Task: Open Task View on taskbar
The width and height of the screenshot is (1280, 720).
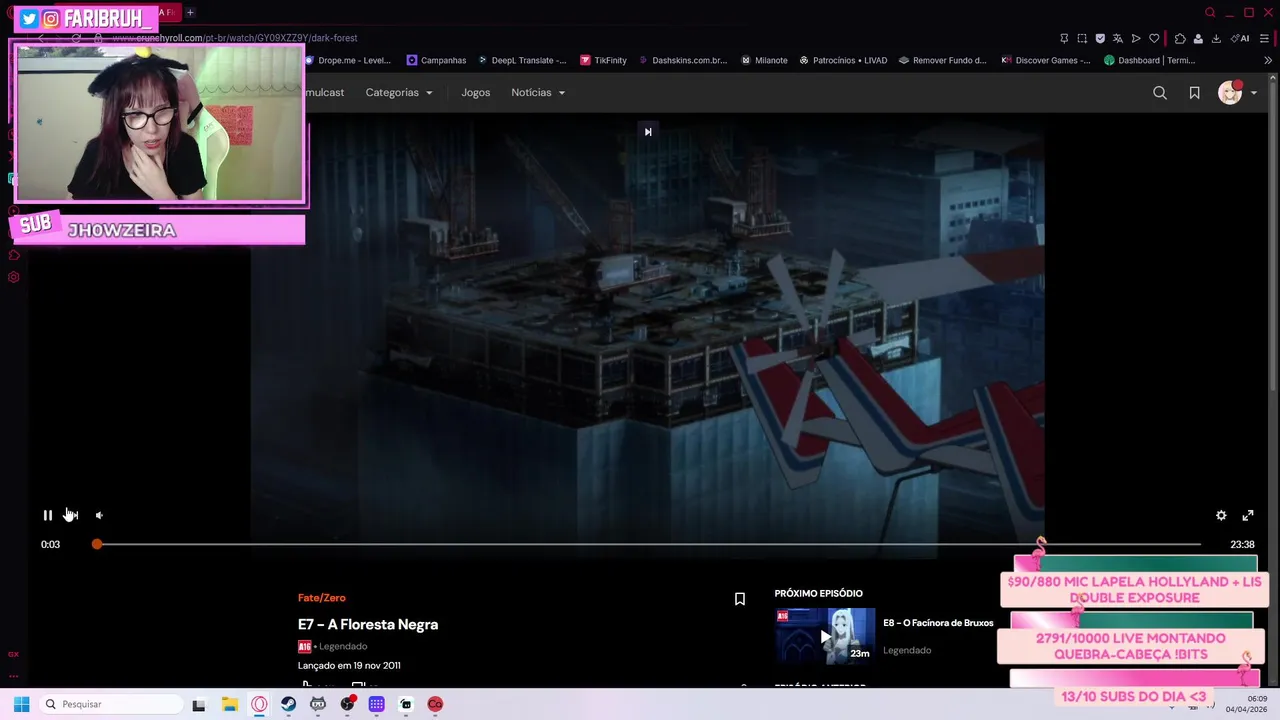Action: point(199,704)
